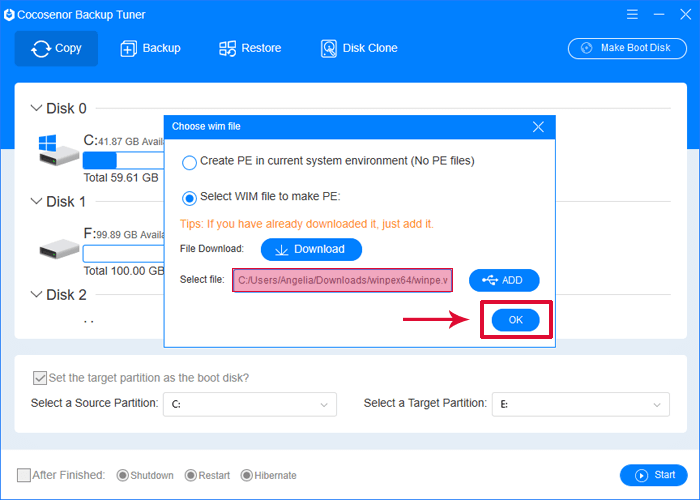Select the Hibernate radio option
This screenshot has width=700, height=500.
pos(246,475)
